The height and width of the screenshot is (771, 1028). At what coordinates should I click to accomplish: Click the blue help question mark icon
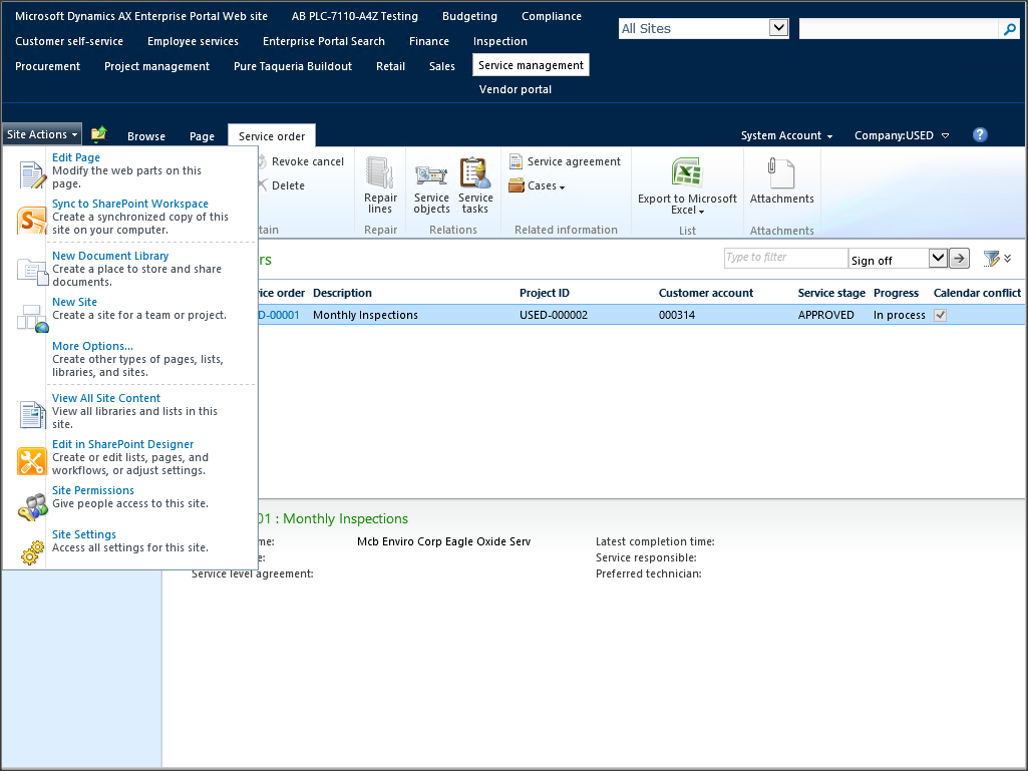980,135
